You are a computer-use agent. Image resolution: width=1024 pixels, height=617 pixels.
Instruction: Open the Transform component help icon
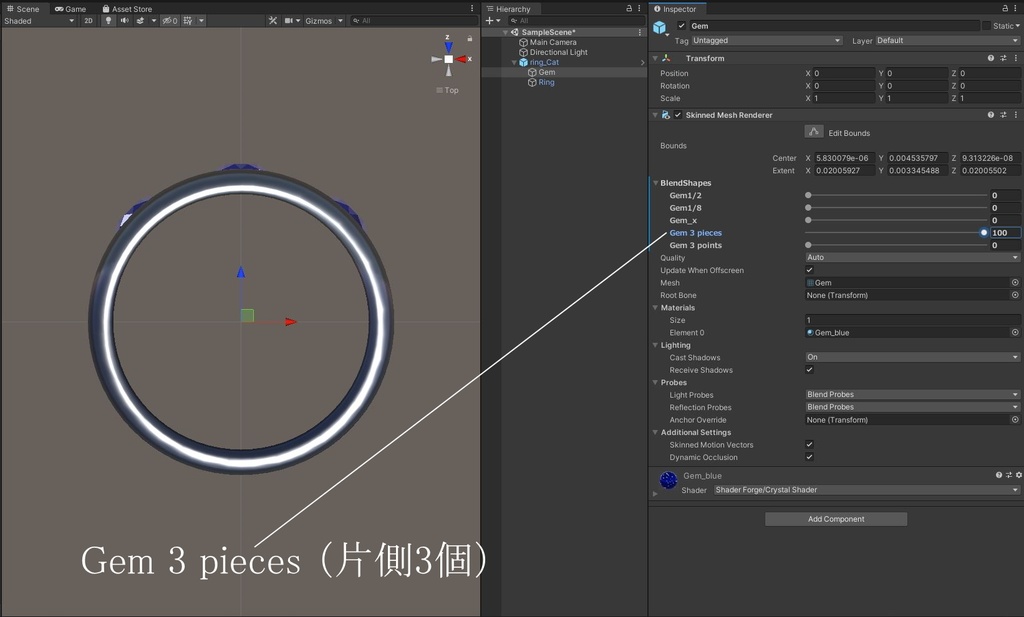tap(990, 58)
